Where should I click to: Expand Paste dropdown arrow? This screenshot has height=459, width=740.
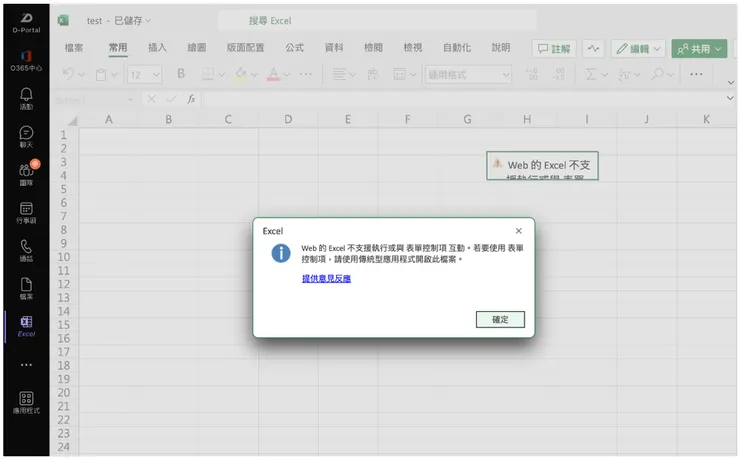click(114, 75)
